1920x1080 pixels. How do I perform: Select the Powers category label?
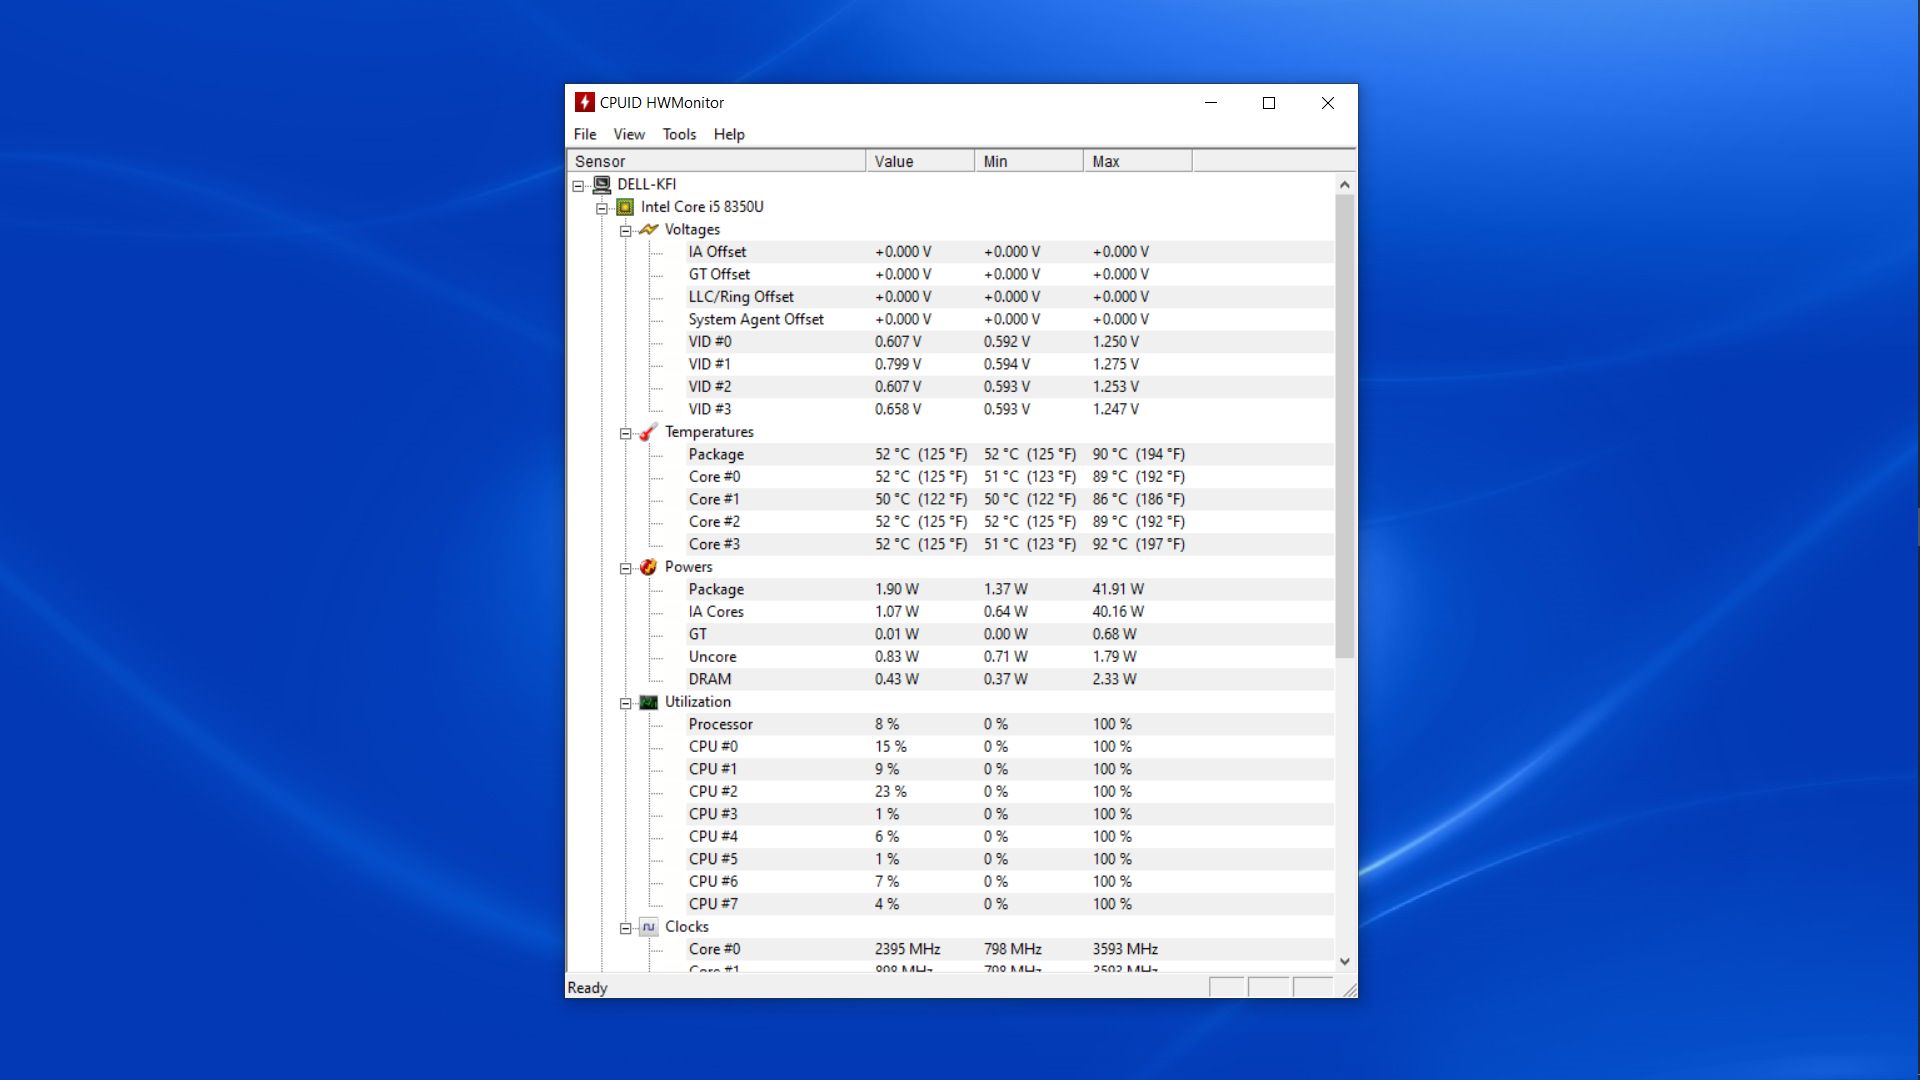(688, 567)
